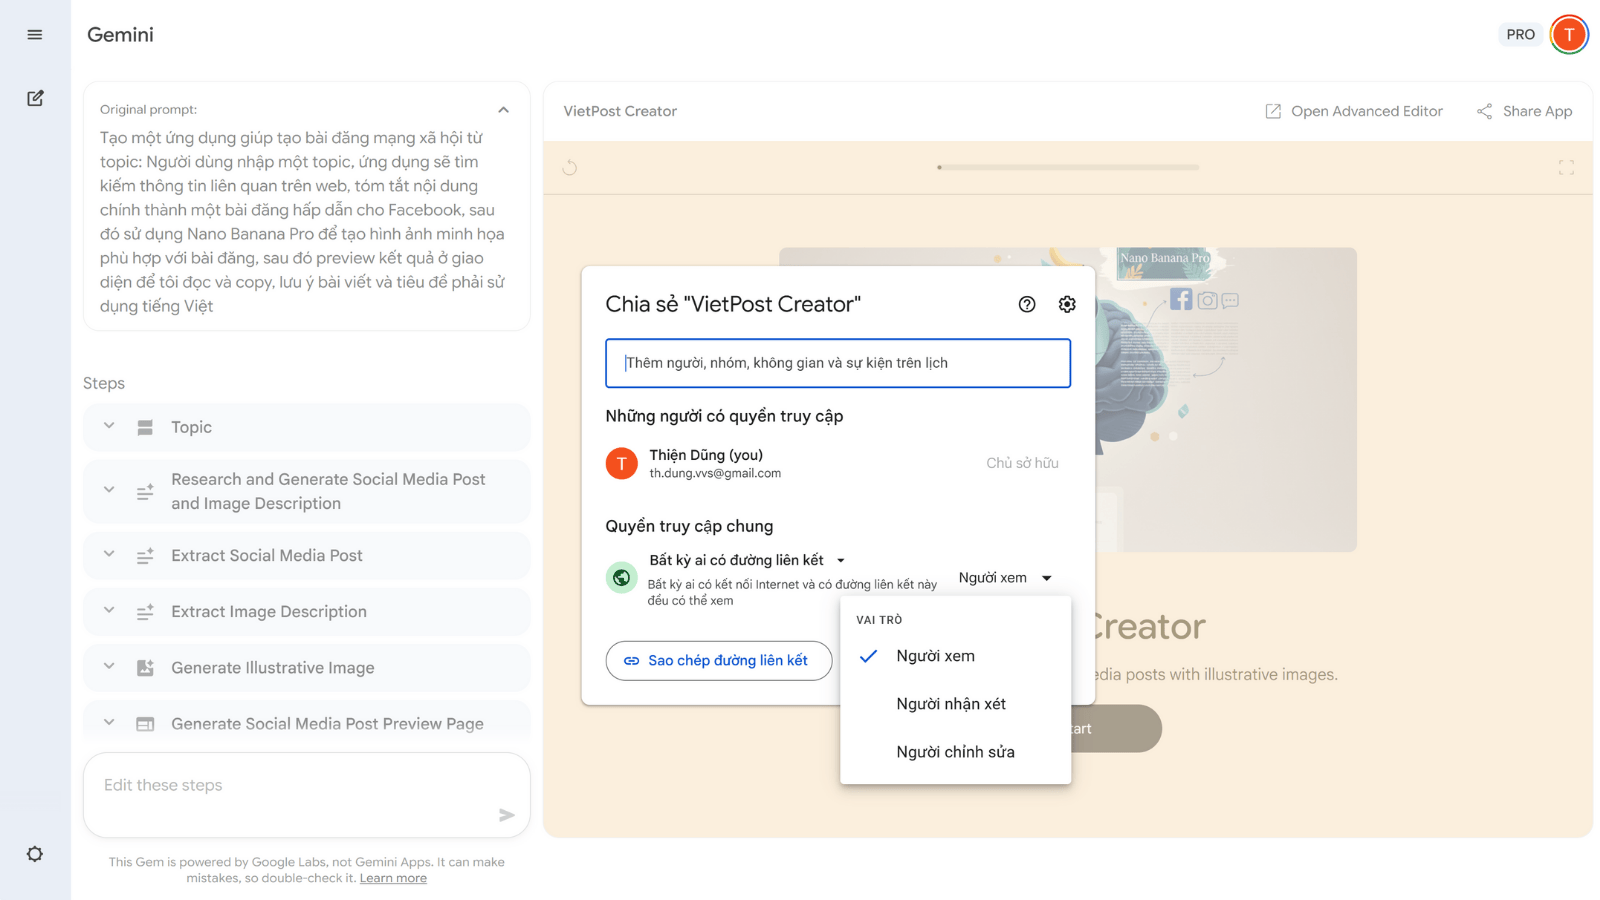Choose "Người nhận xét" role
Viewport: 1600px width, 900px height.
[951, 704]
